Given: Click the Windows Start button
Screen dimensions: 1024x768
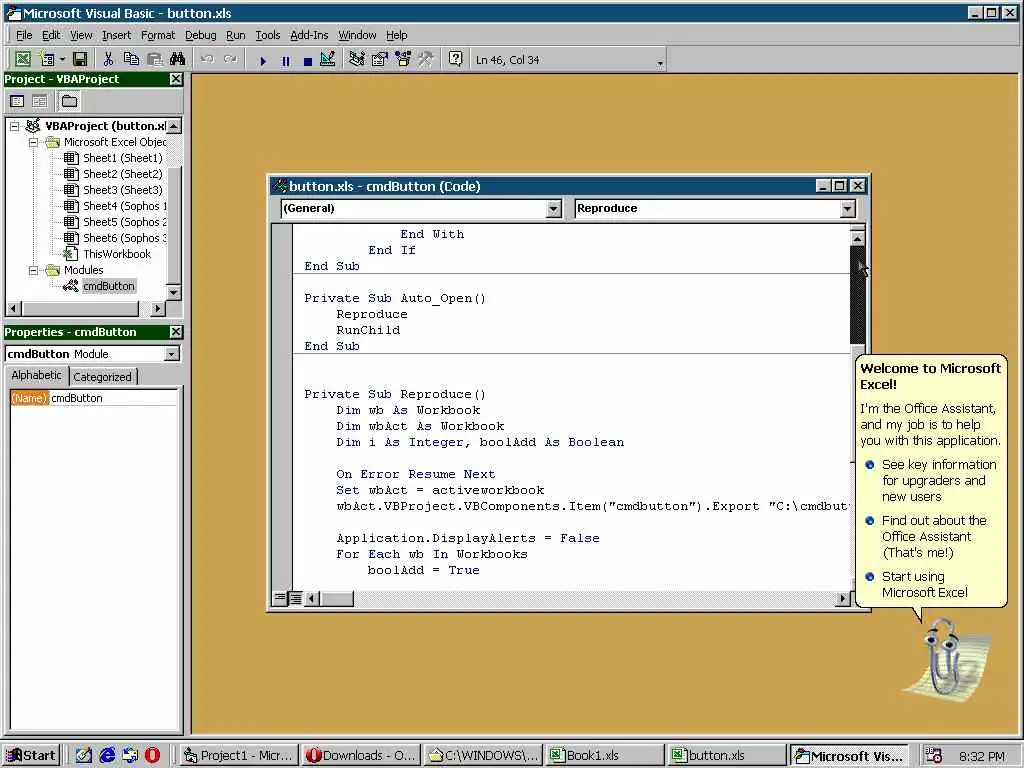Looking at the screenshot, I should click(x=31, y=756).
